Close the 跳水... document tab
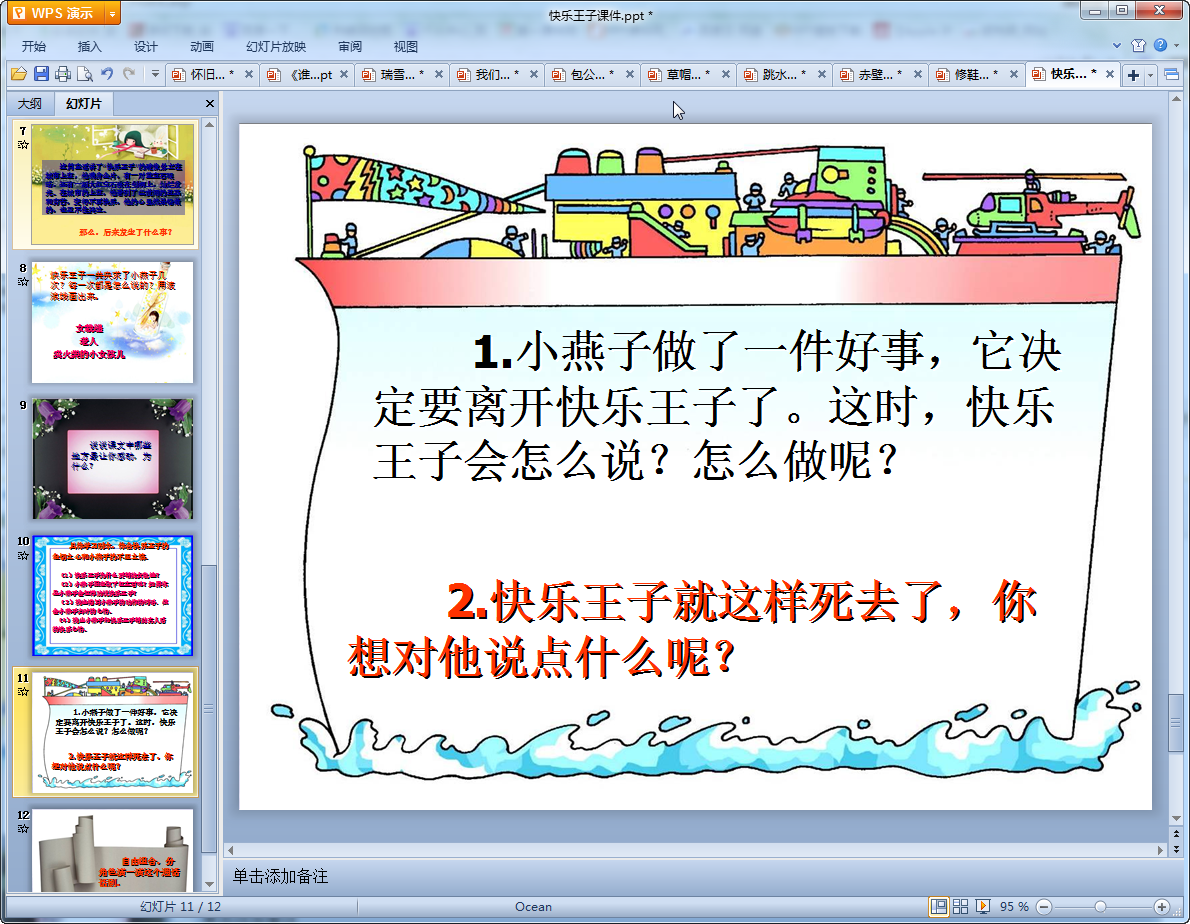 [821, 74]
